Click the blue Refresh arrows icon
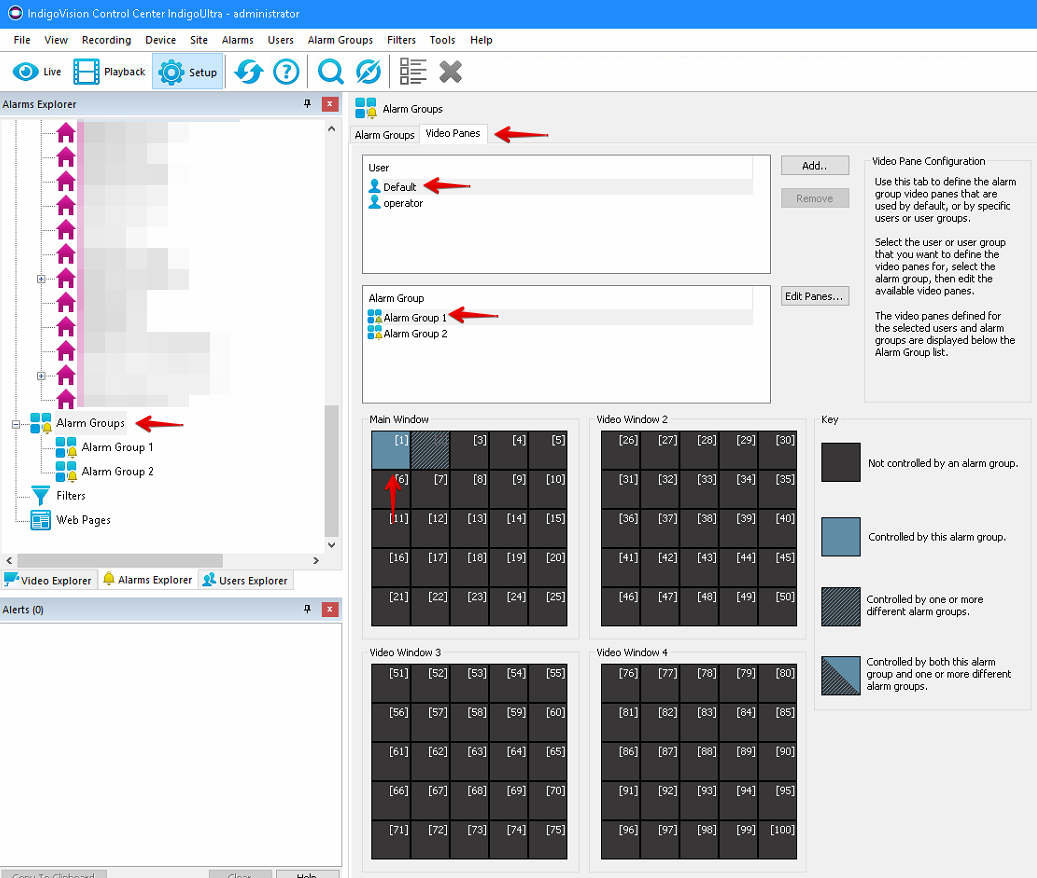This screenshot has height=878, width=1037. coord(249,71)
